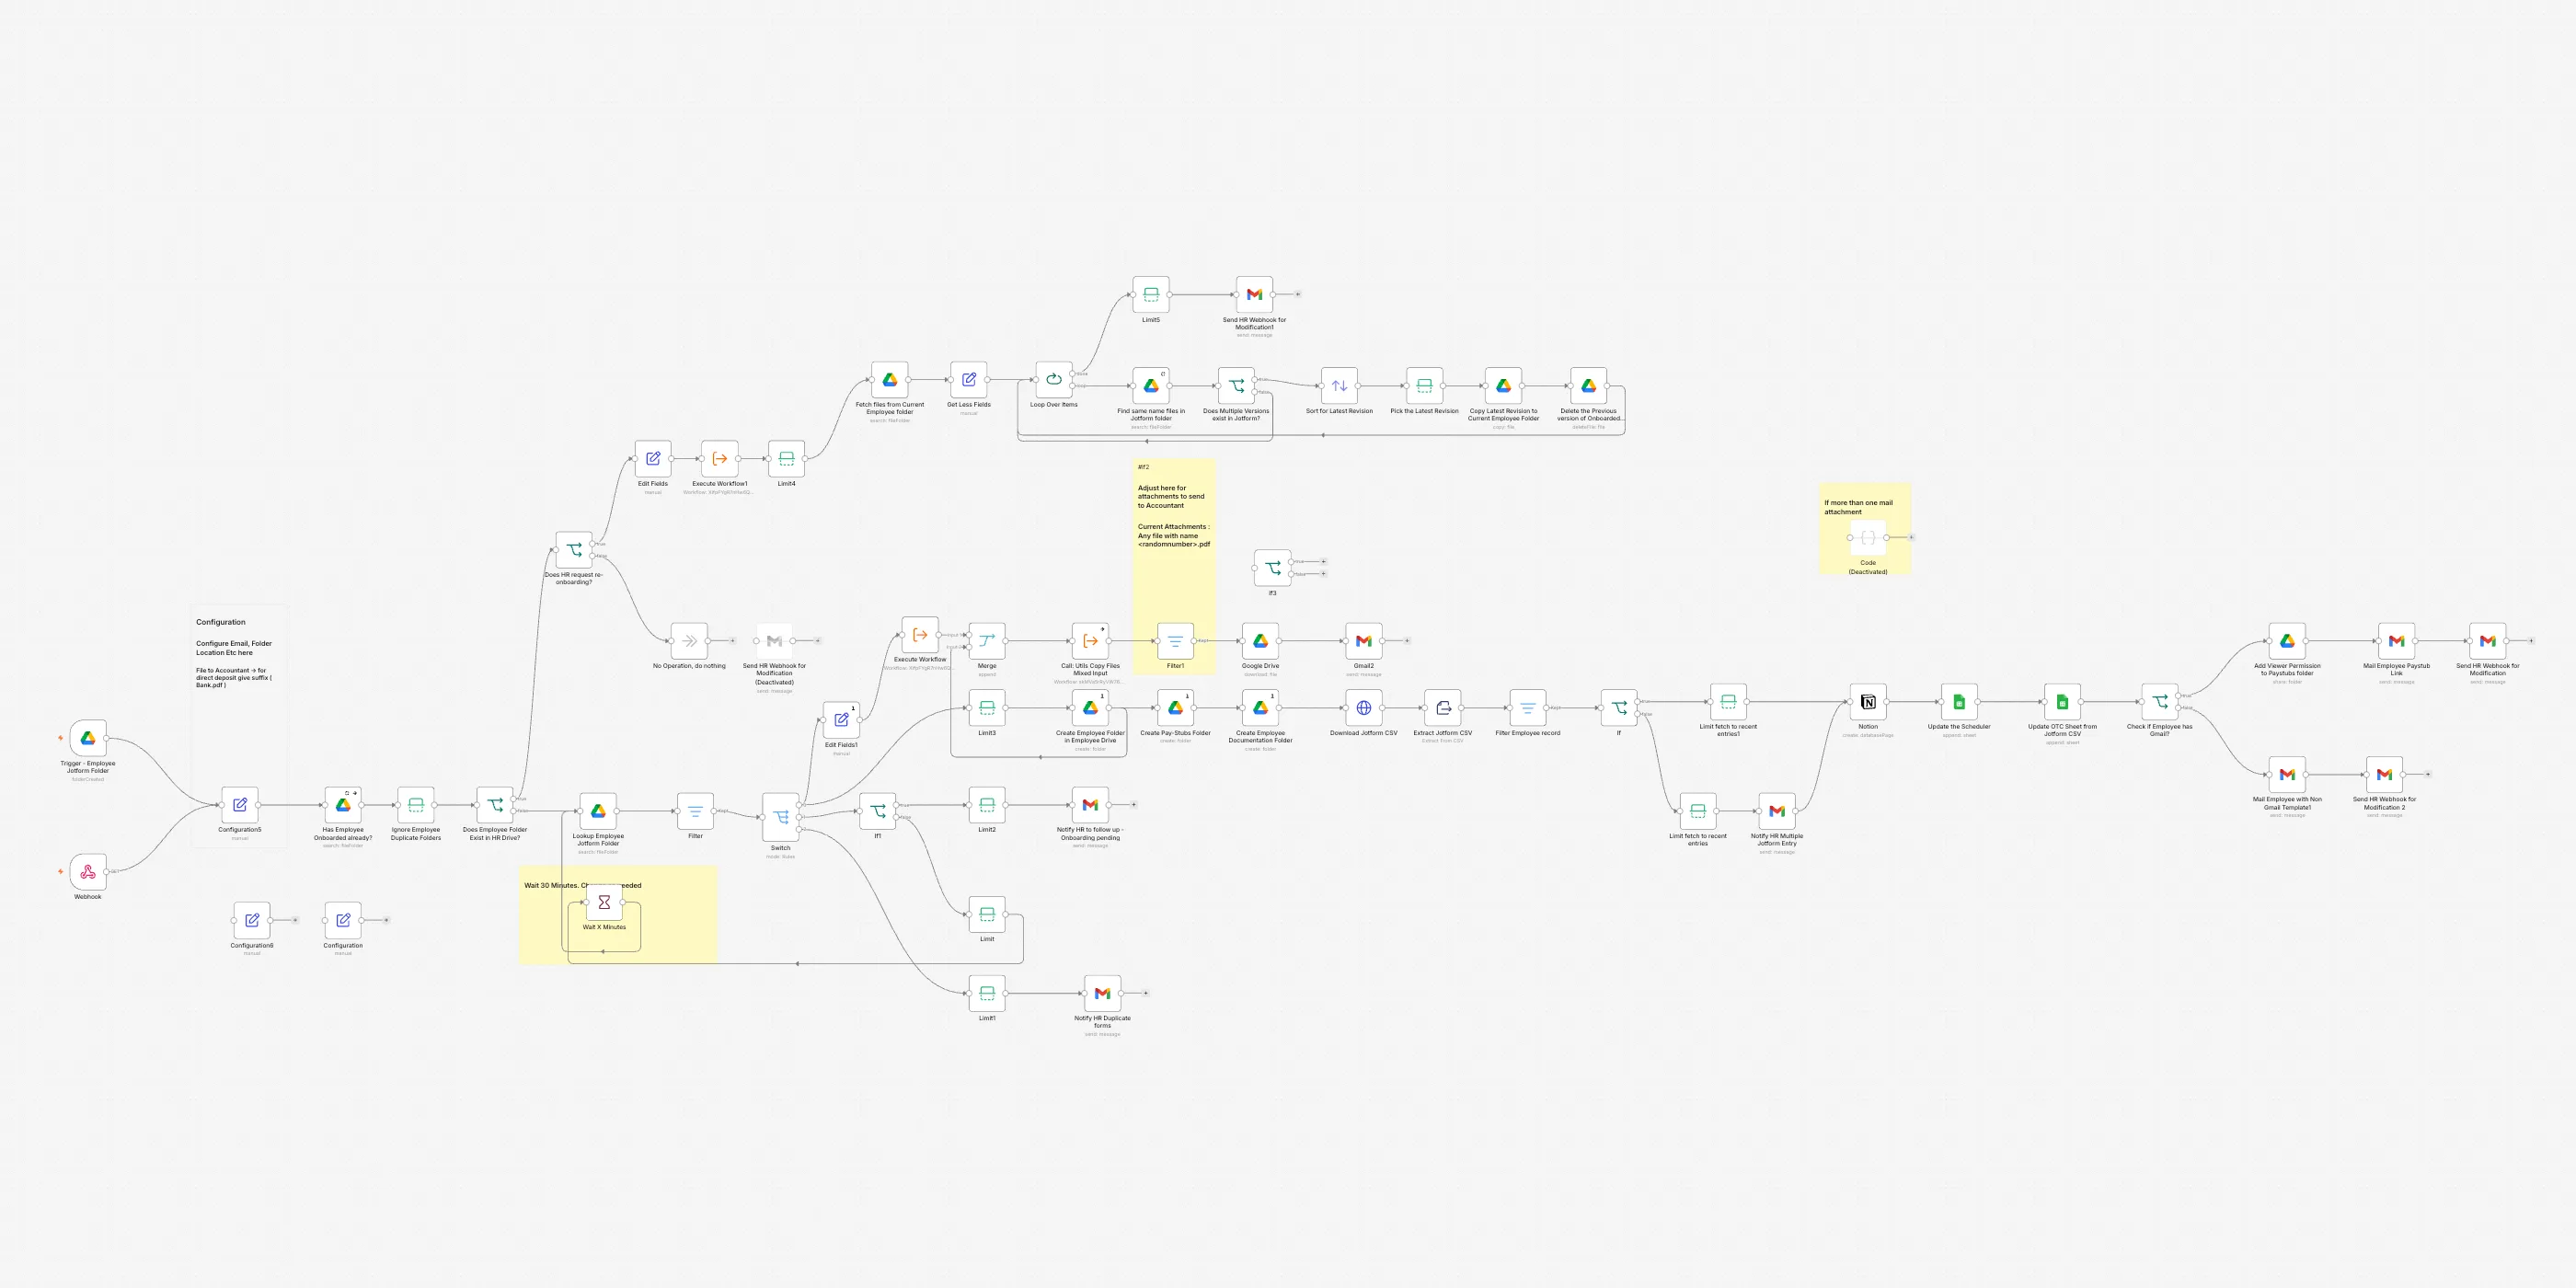Open Has Employee Onboarded already? Drive node

point(343,805)
